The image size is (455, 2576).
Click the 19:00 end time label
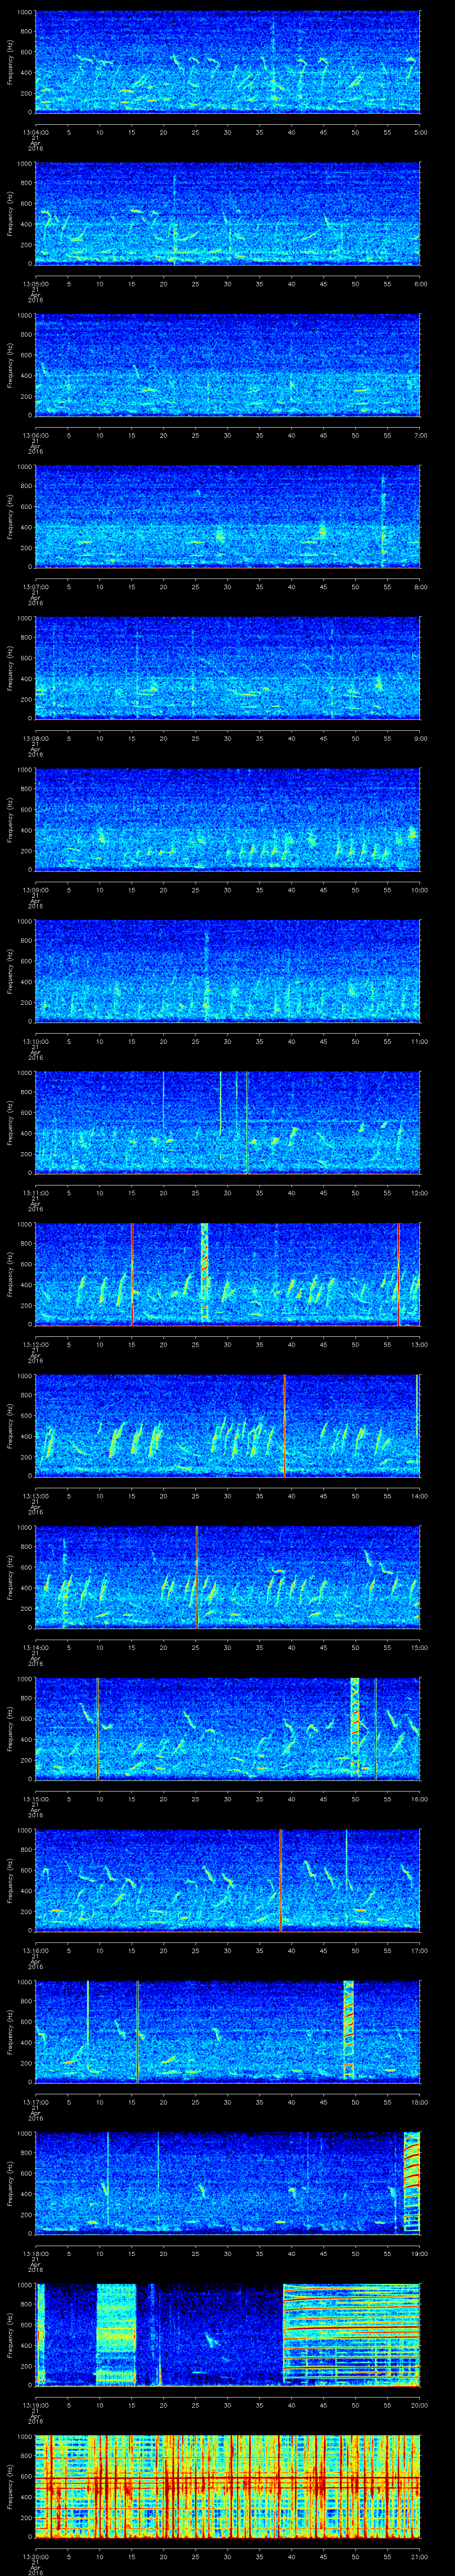(420, 2252)
